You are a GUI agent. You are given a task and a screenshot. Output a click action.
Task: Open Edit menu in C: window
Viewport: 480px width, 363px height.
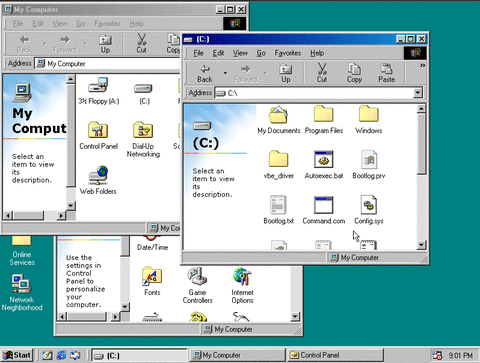point(218,53)
